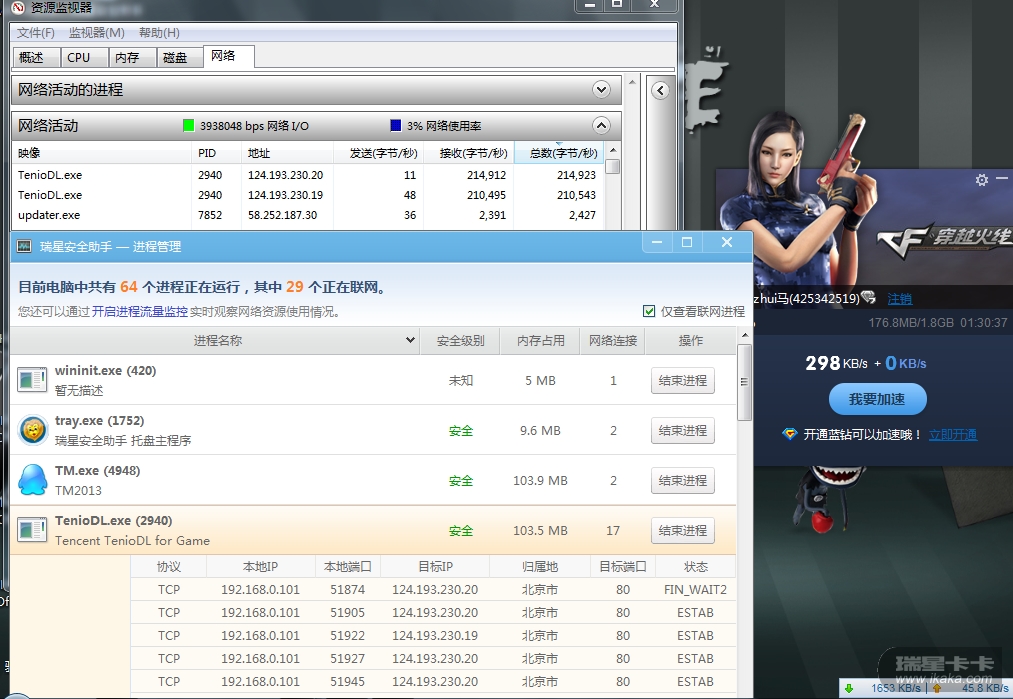This screenshot has height=699, width=1013.
Task: Collapse the side panel with left chevron
Action: (660, 91)
